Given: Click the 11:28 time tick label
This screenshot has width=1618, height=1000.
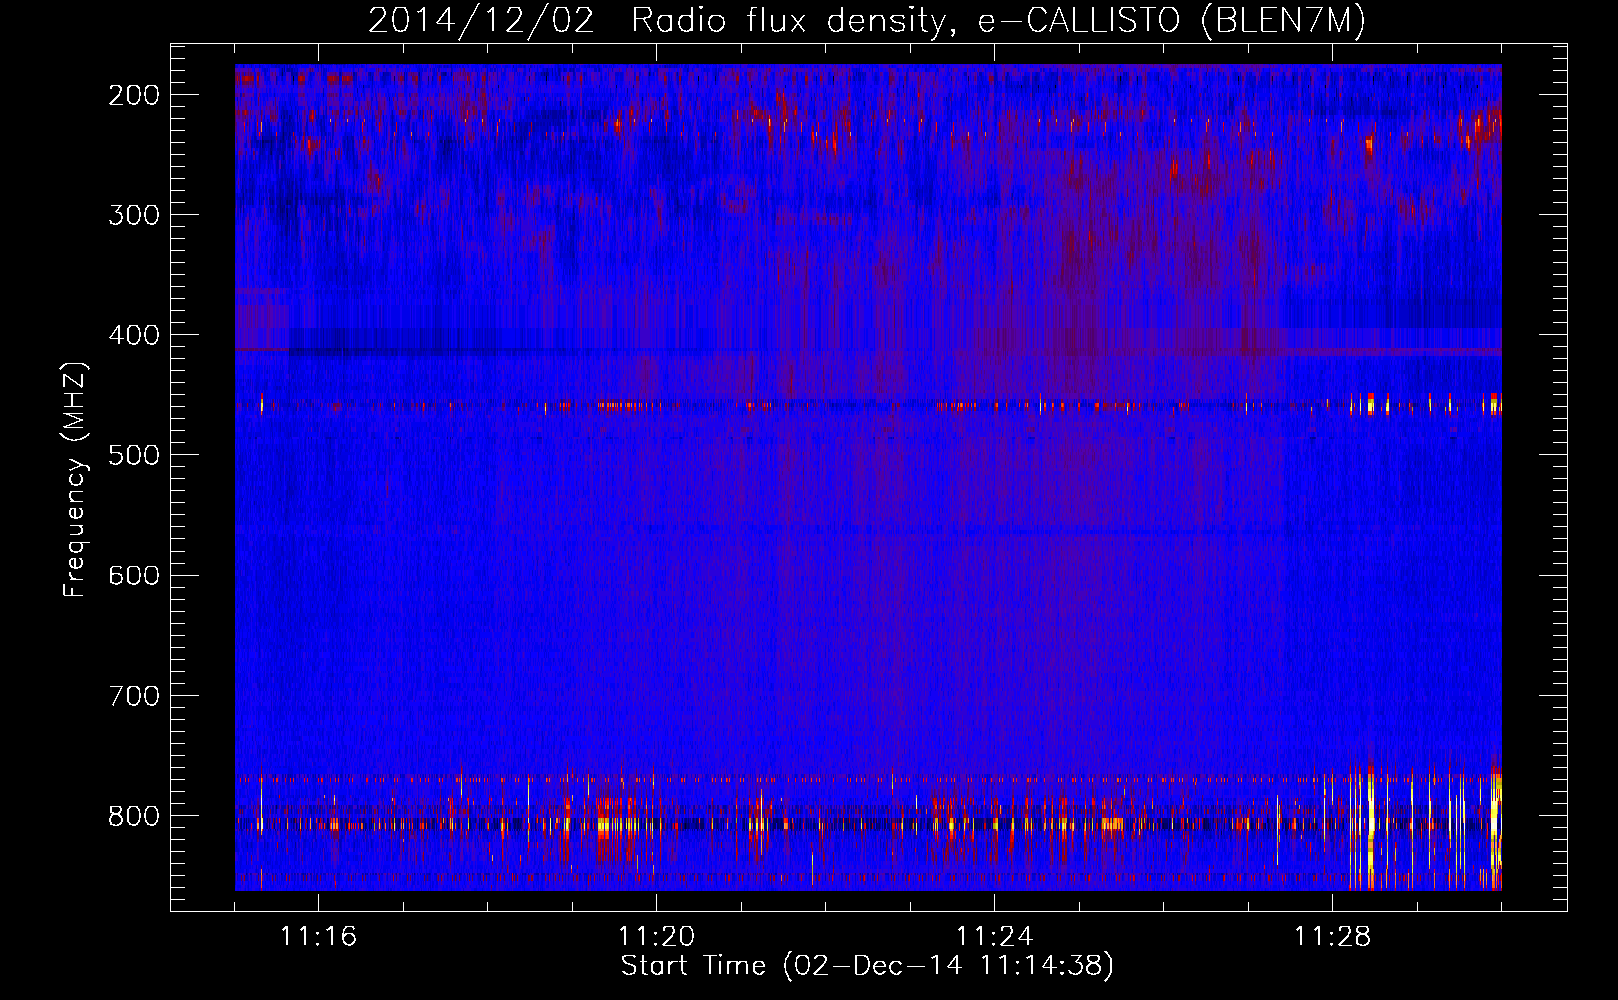Looking at the screenshot, I should [x=1332, y=937].
